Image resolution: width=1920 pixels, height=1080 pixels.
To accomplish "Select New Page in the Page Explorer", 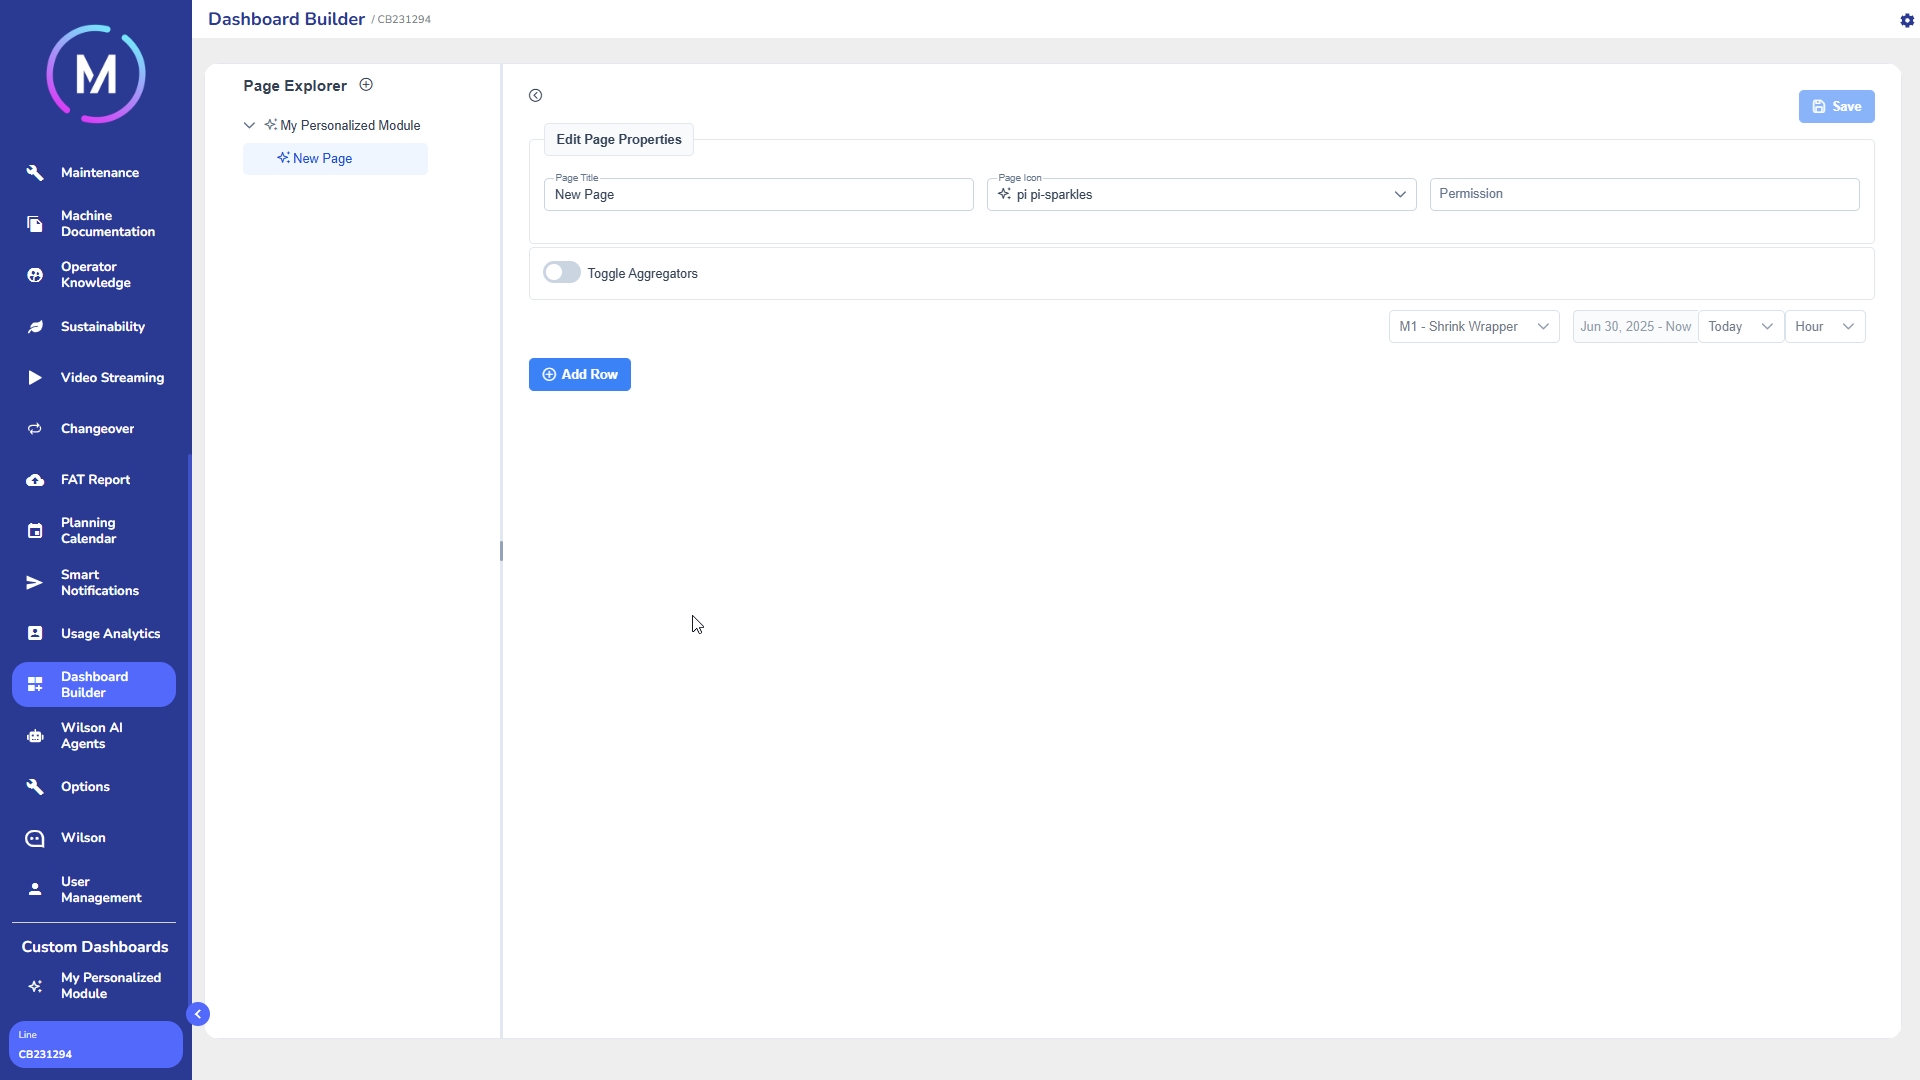I will [322, 159].
